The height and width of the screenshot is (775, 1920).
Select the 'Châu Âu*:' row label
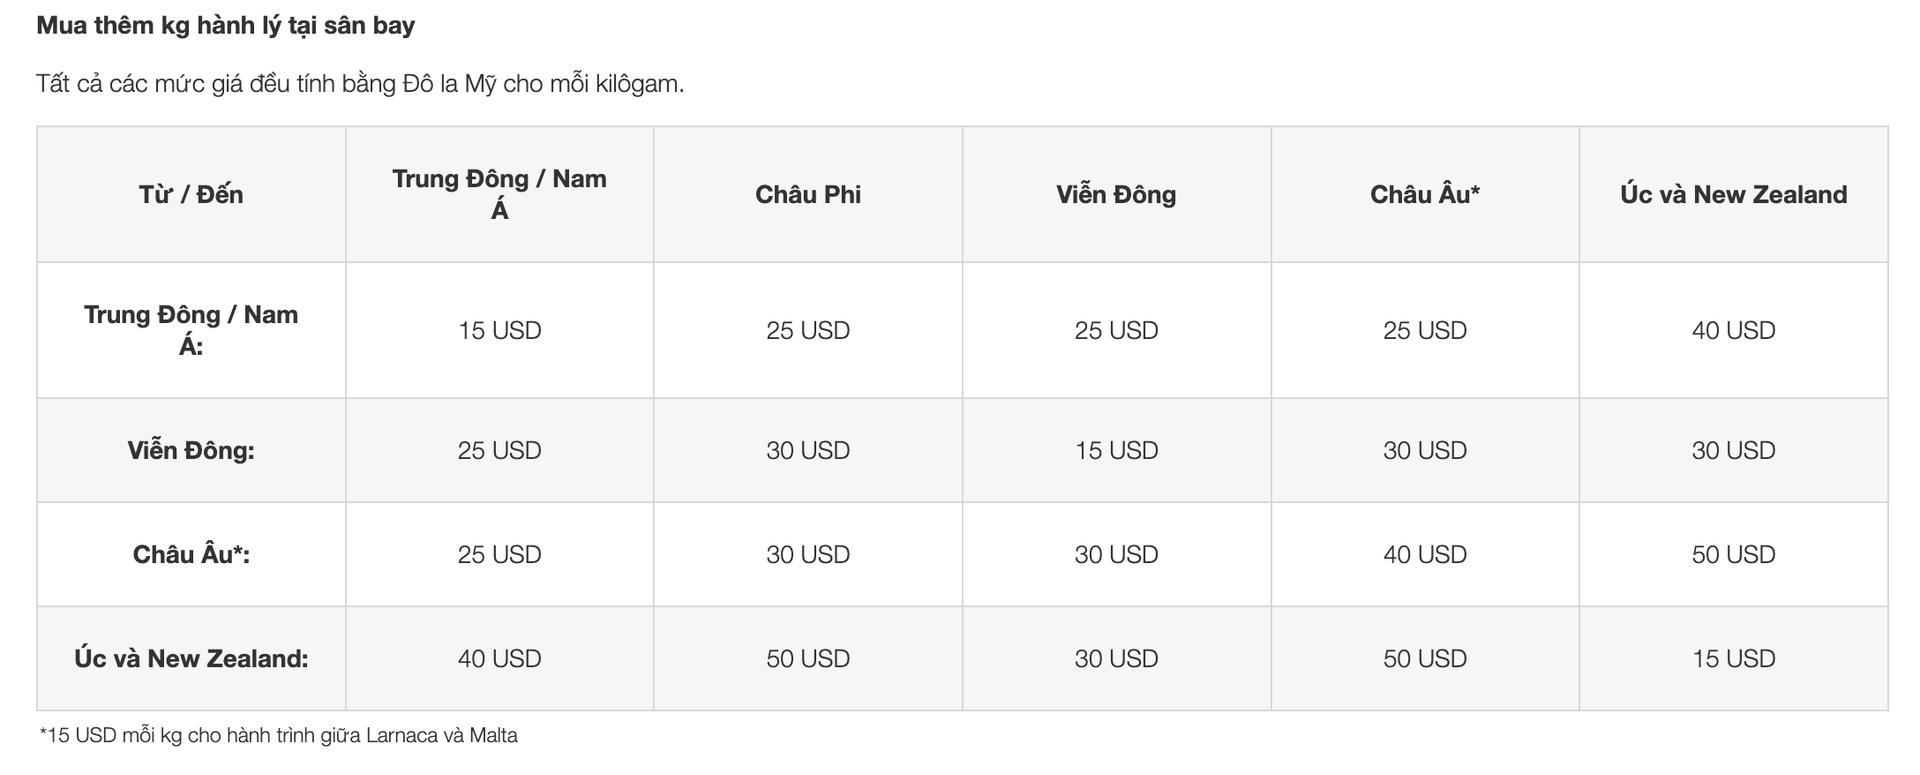coord(191,554)
